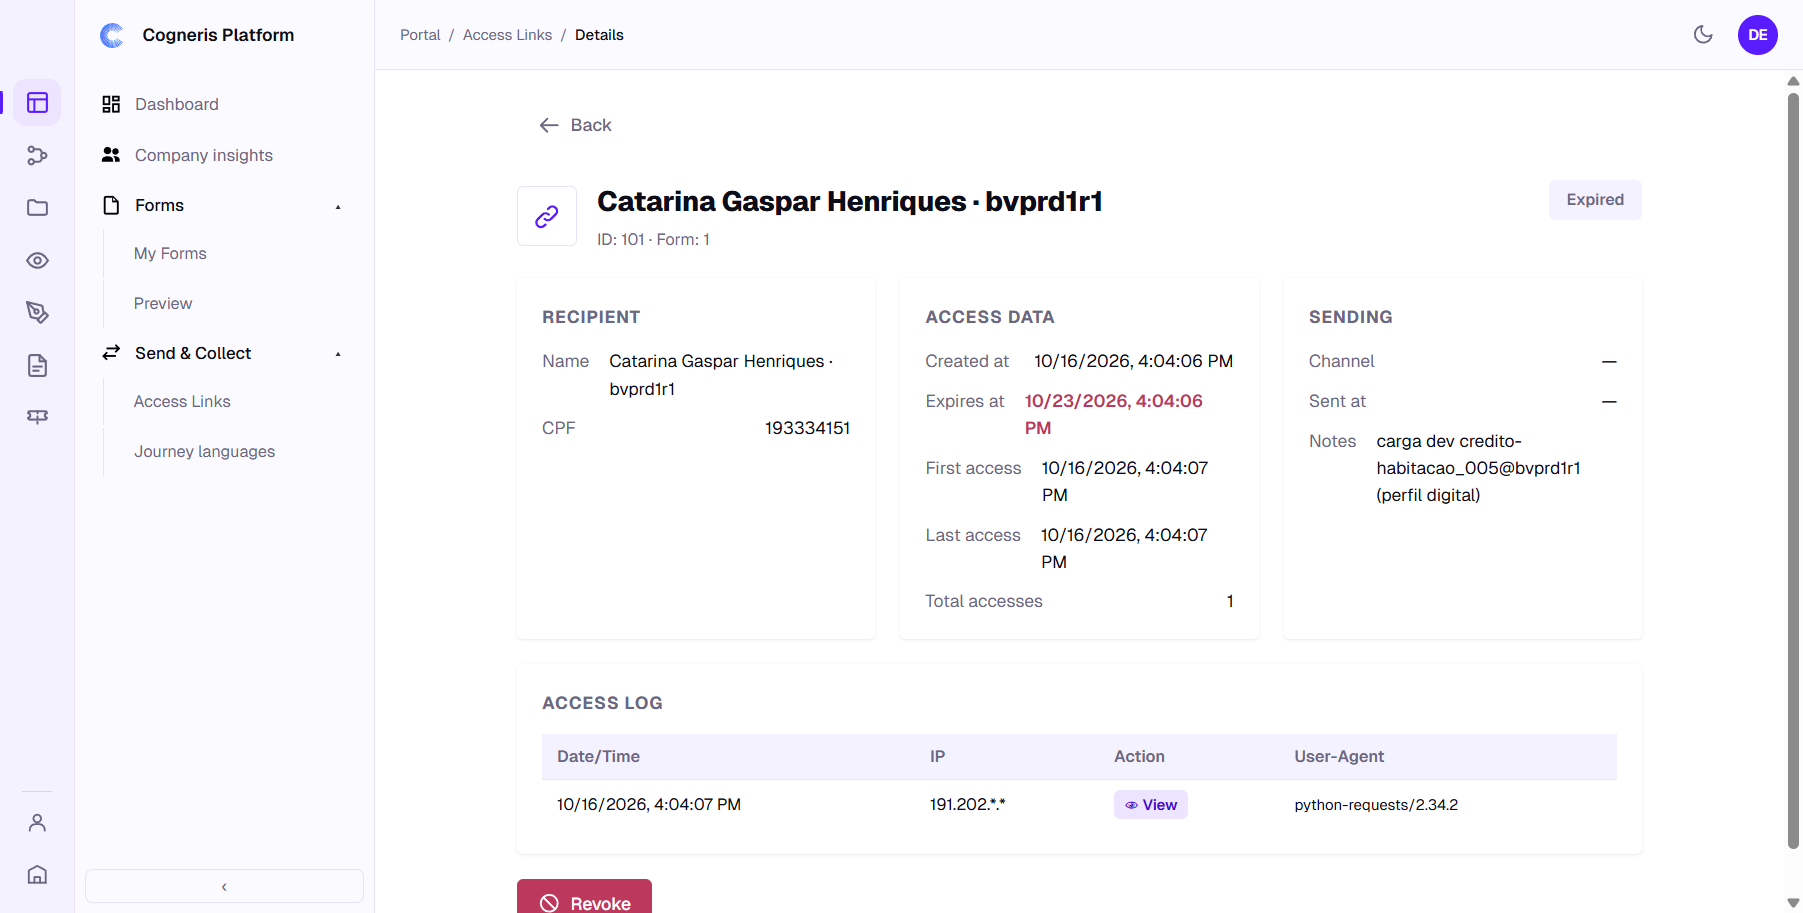The width and height of the screenshot is (1803, 913).
Task: Click the link icon beside the title
Action: point(547,216)
